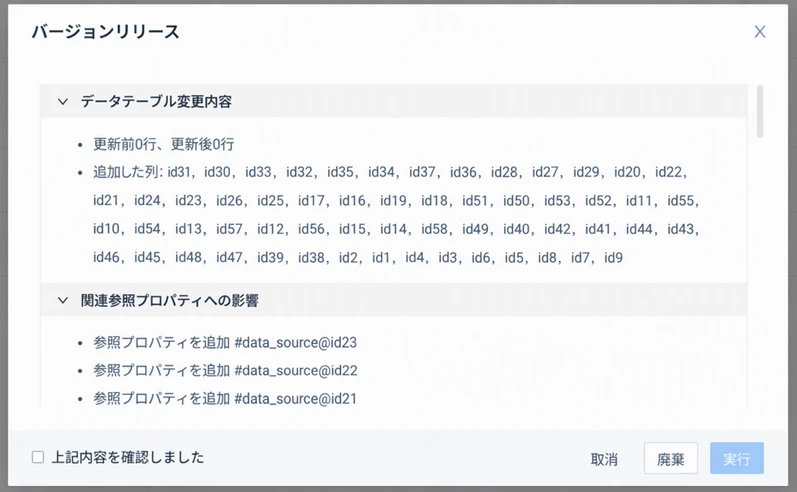The height and width of the screenshot is (492, 797).
Task: Click column id58 in the added list
Action: [434, 229]
